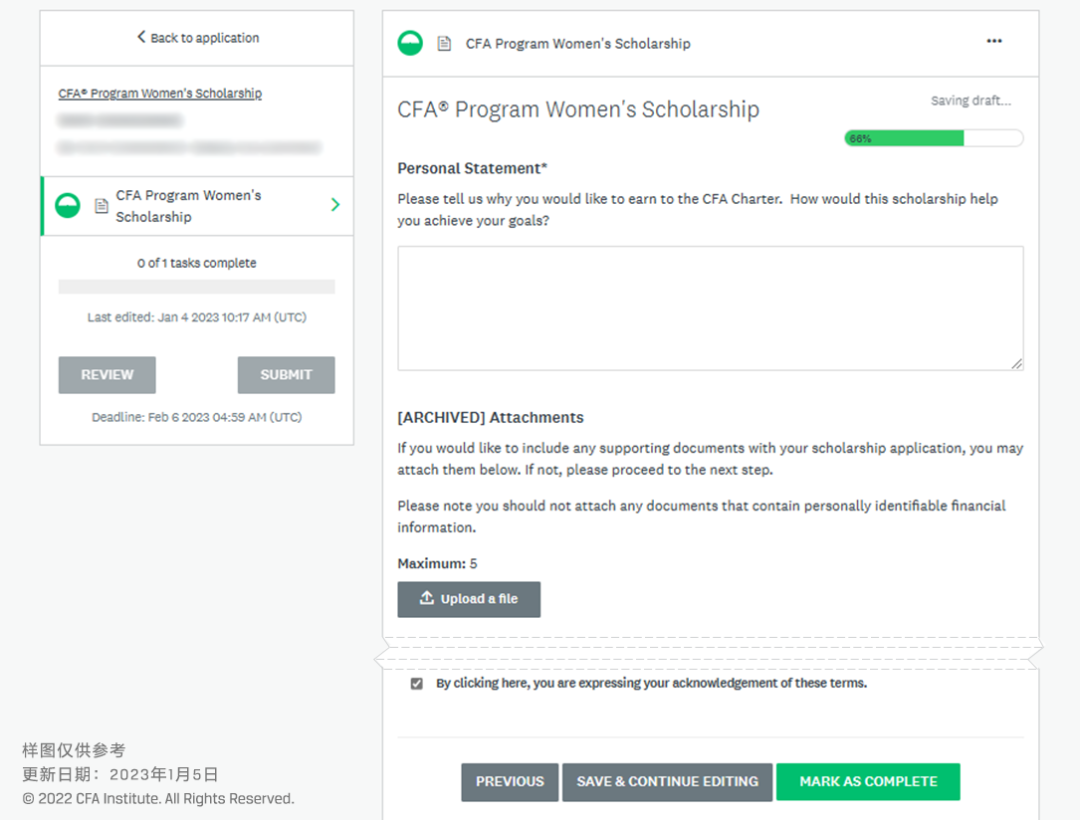
Task: Click the 'Maximum: 5' text
Action: coord(437,563)
